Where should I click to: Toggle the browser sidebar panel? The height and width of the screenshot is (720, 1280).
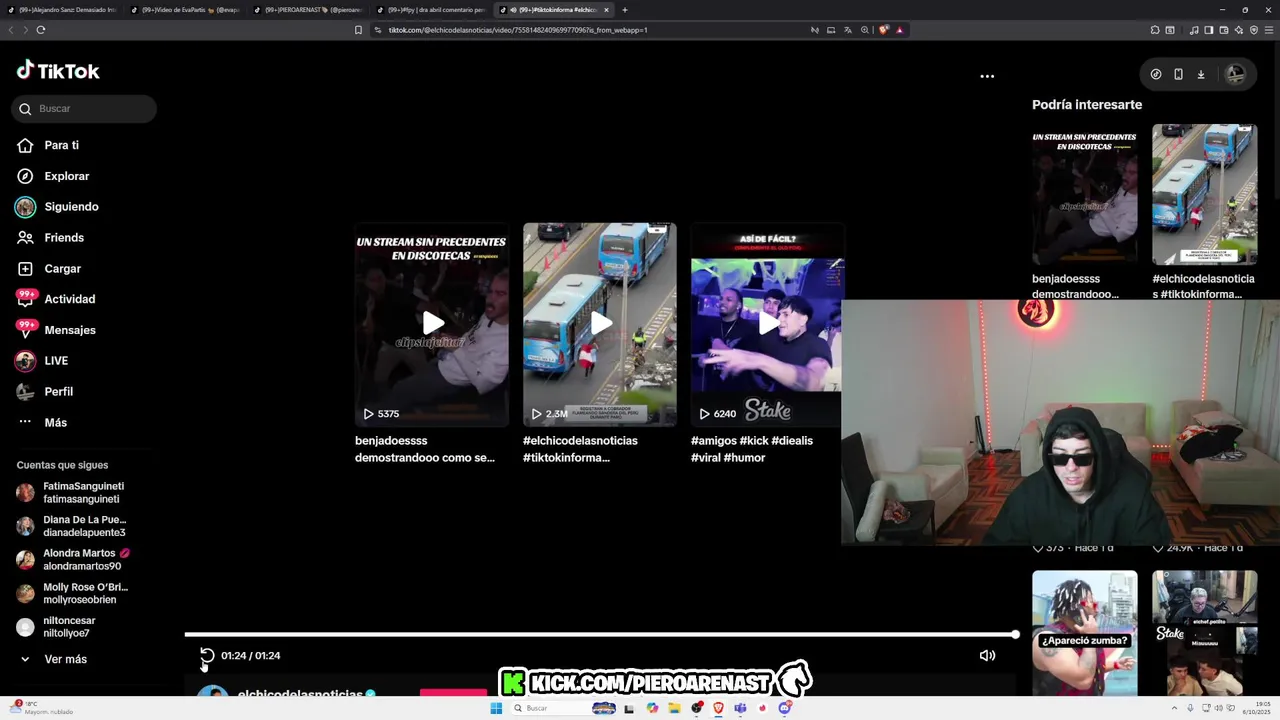pyautogui.click(x=1208, y=30)
